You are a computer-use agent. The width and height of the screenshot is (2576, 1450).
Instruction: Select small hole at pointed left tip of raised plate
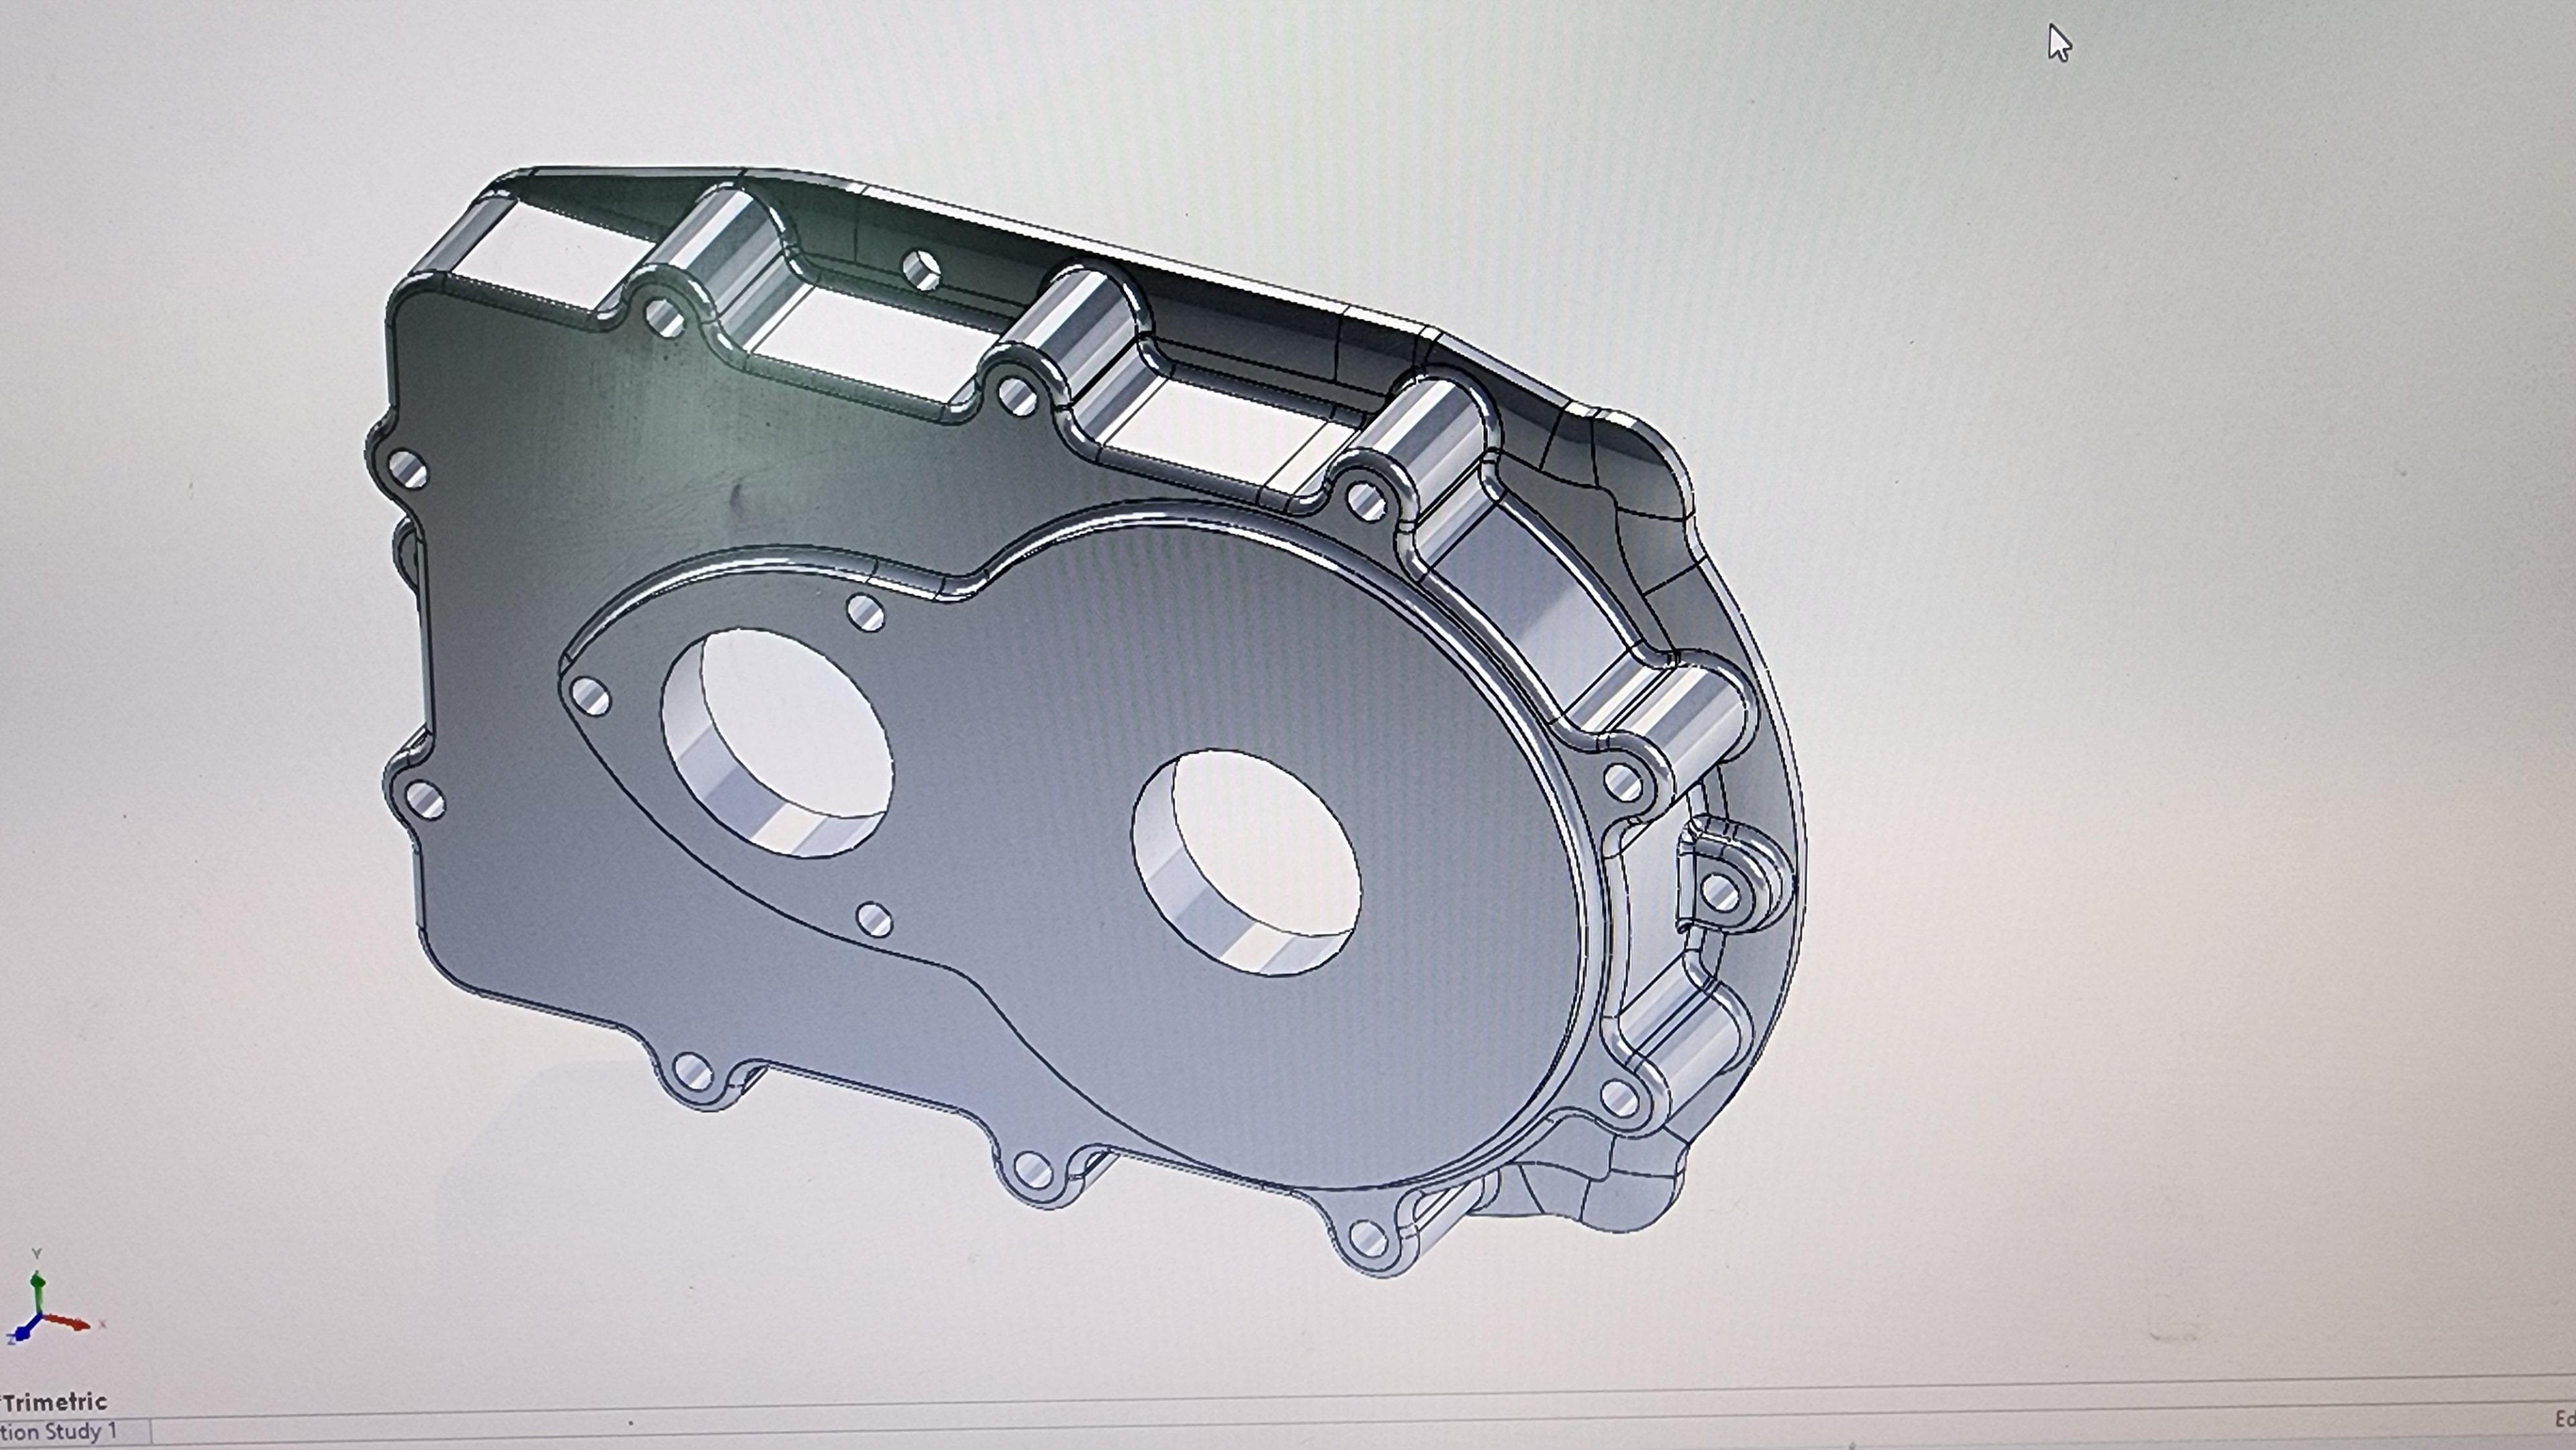click(x=590, y=696)
